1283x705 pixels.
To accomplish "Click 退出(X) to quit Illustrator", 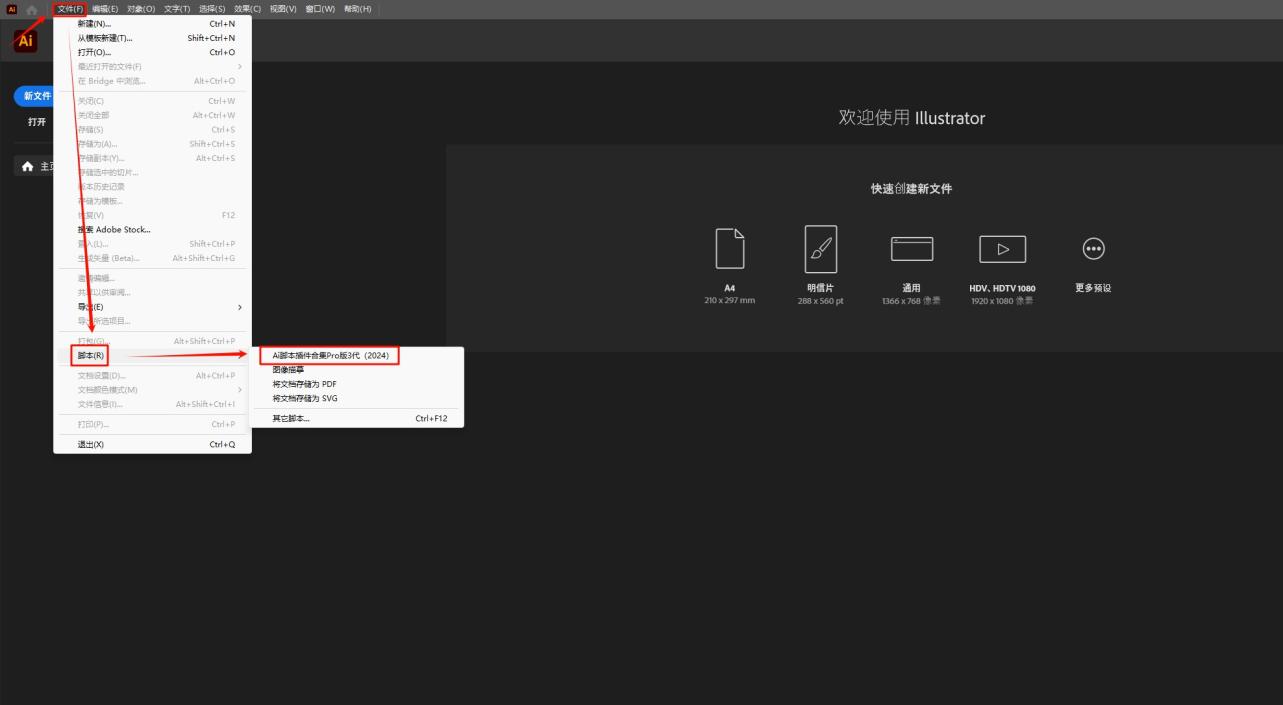I will (91, 445).
